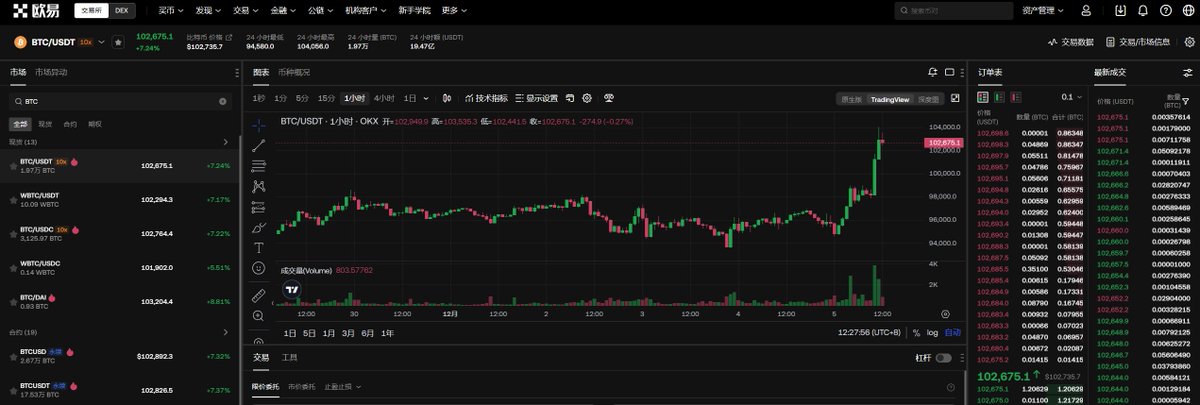
Task: Toggle 自动 auto scale on chart
Action: tap(952, 332)
